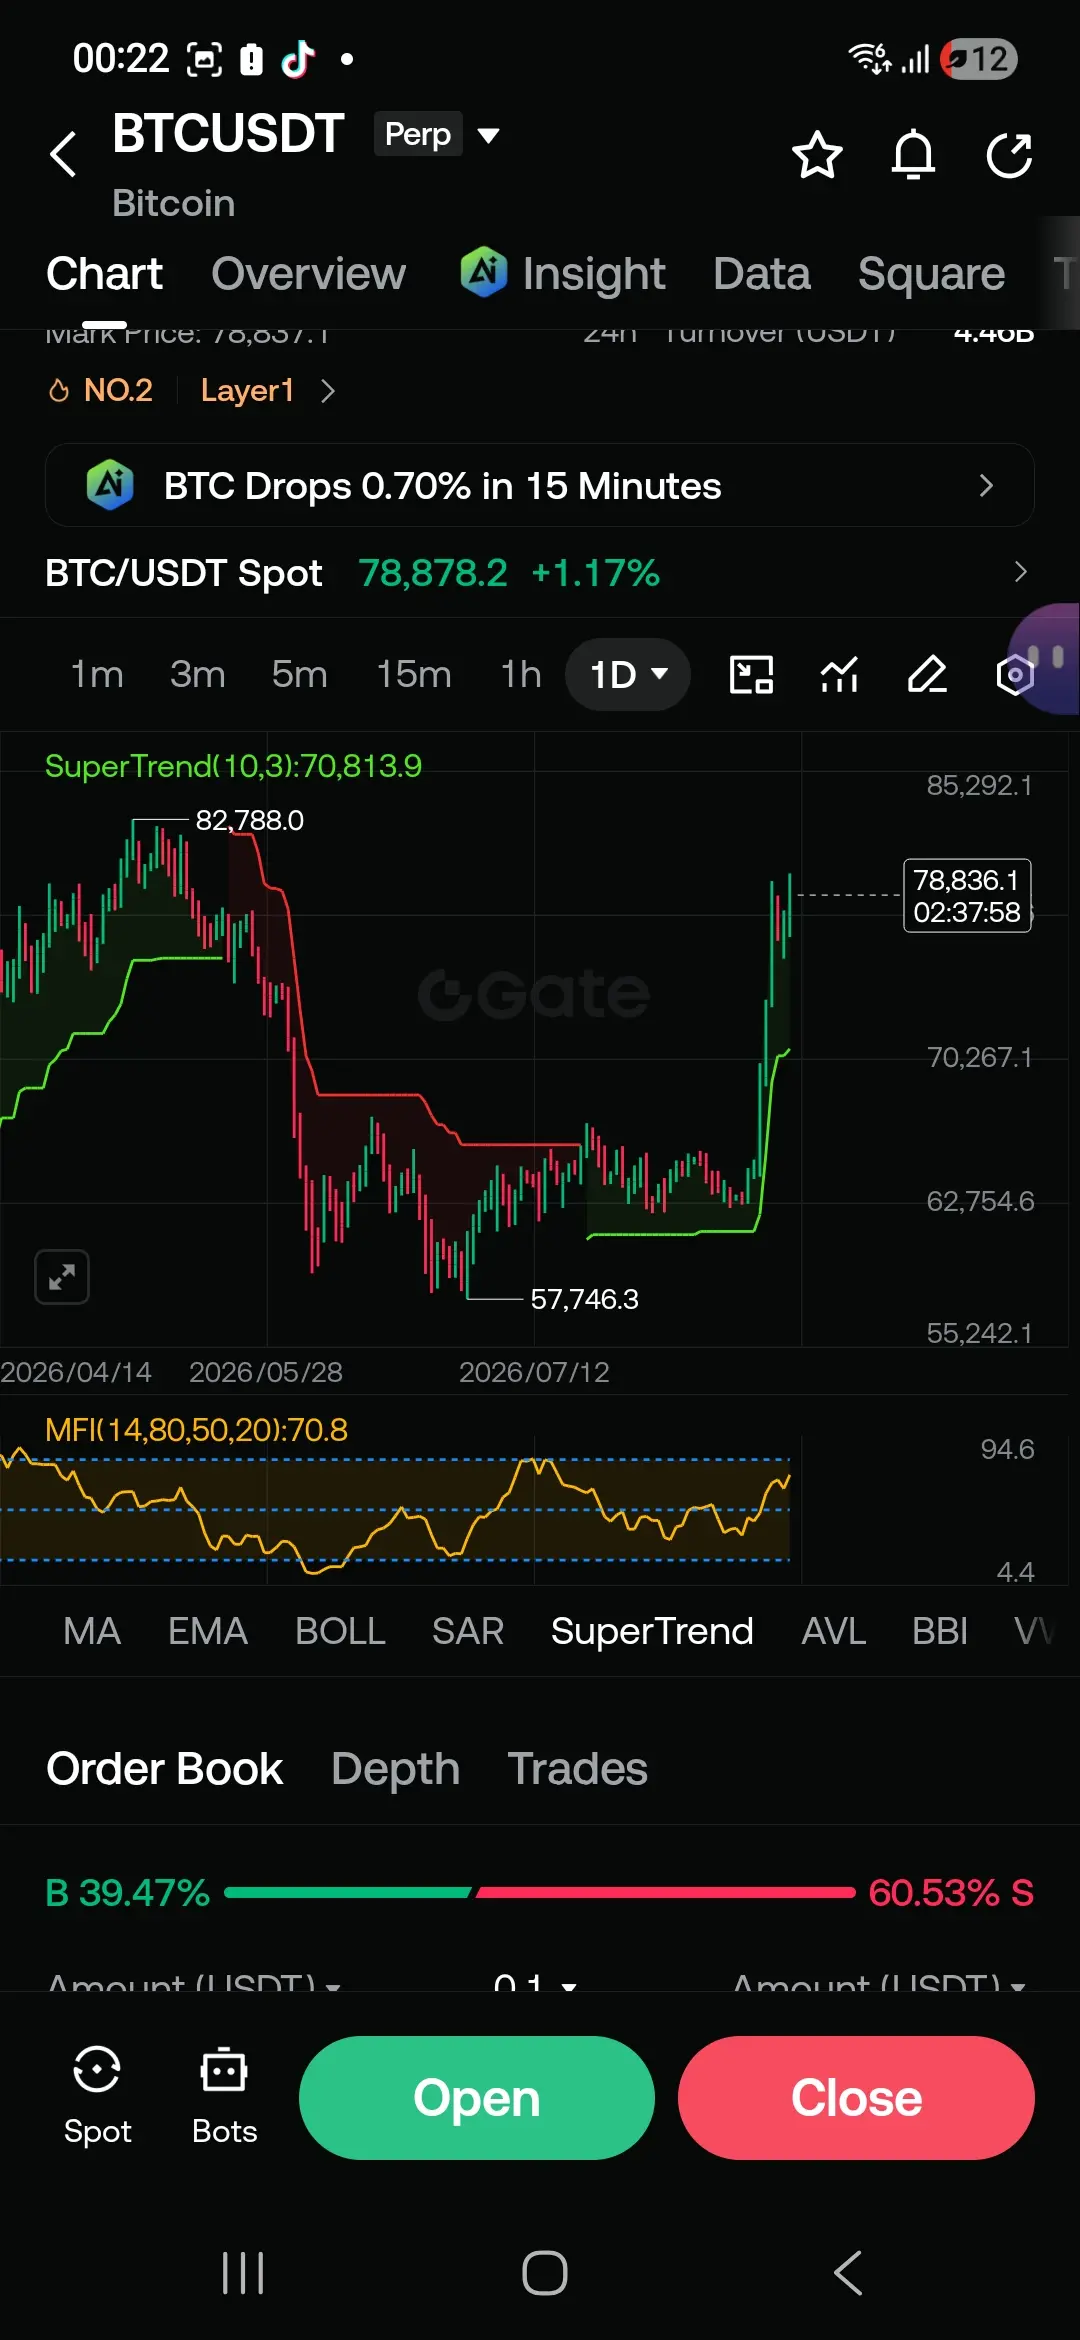
Task: Toggle the AVL indicator
Action: click(x=834, y=1631)
